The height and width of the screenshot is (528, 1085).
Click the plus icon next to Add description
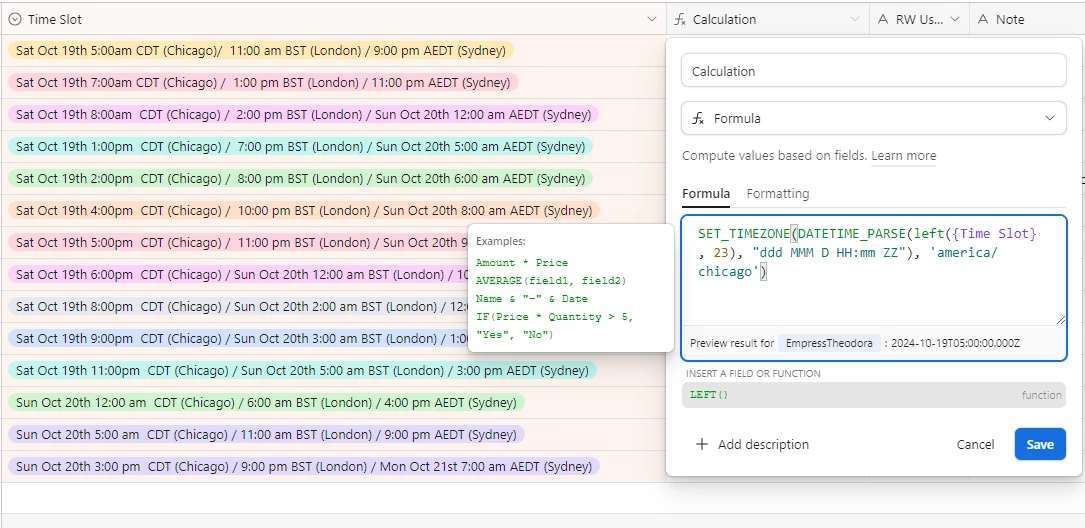click(x=702, y=444)
